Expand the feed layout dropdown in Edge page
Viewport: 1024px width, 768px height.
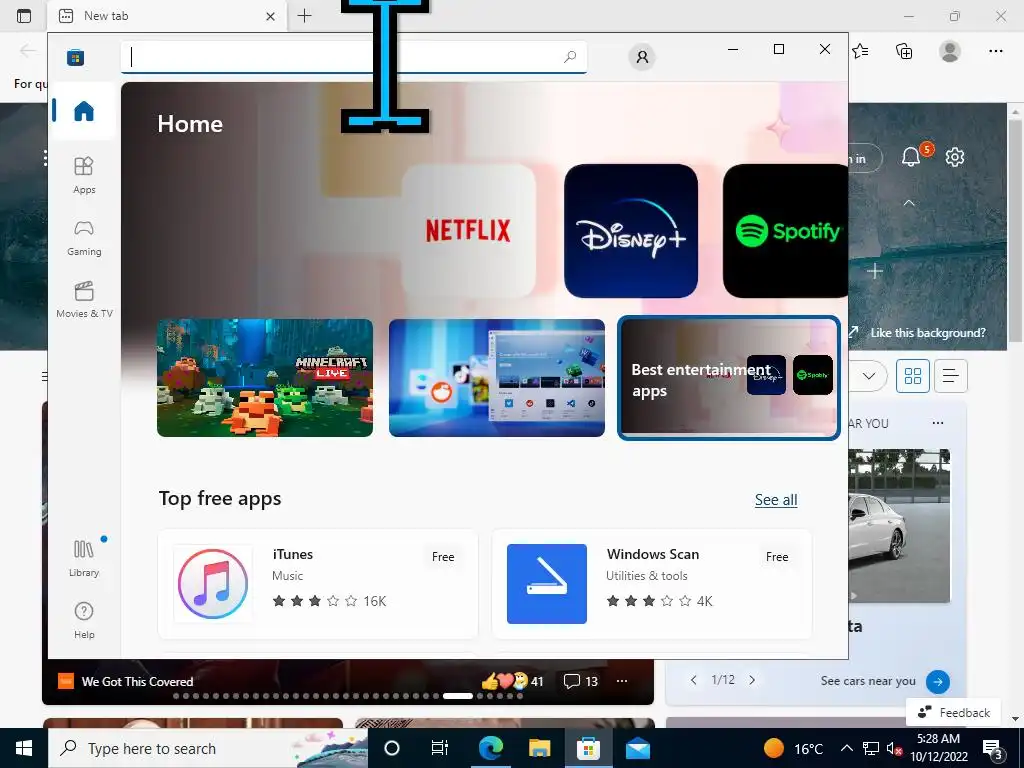coord(869,376)
